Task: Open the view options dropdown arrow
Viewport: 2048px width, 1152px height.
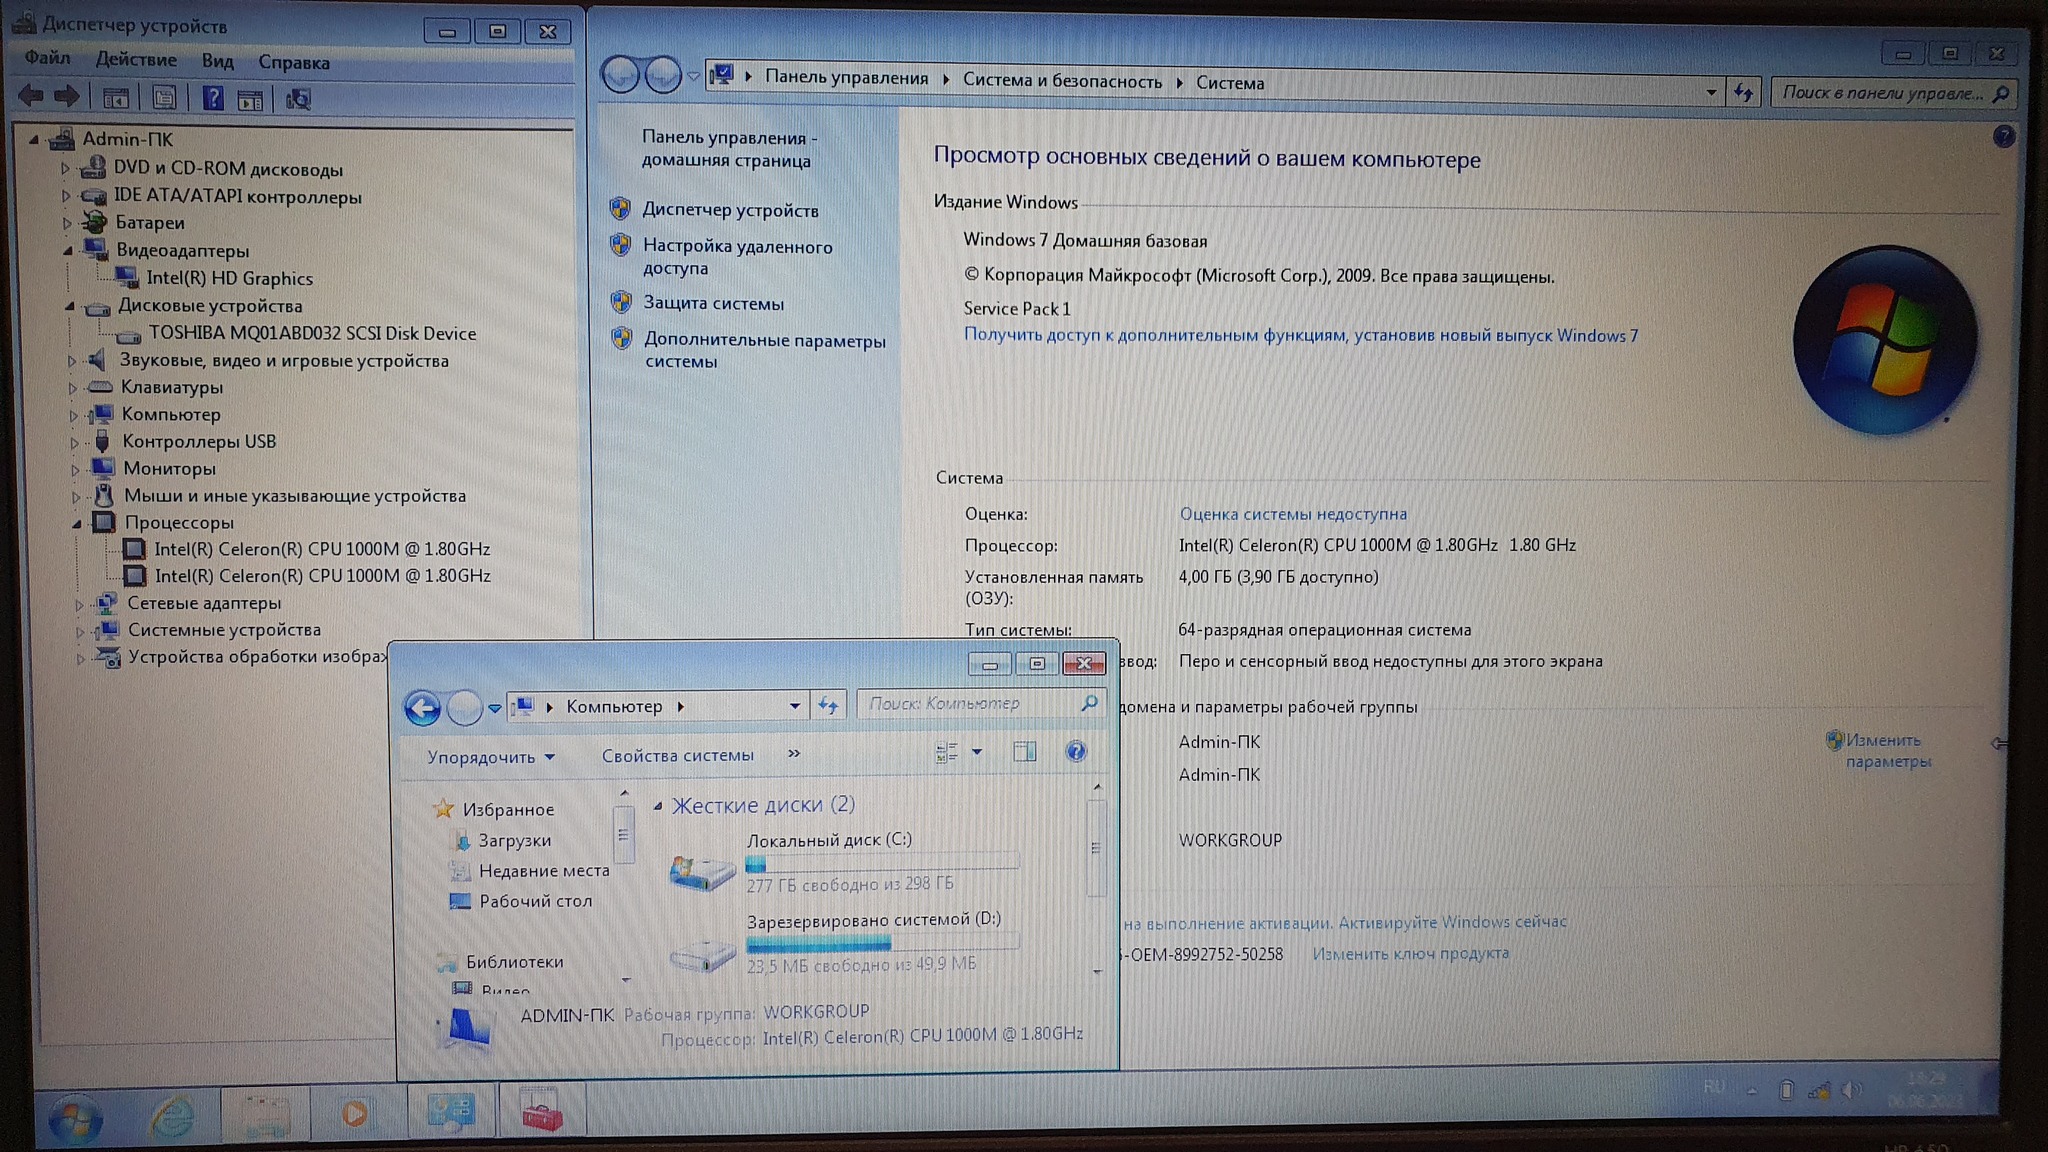Action: (977, 752)
